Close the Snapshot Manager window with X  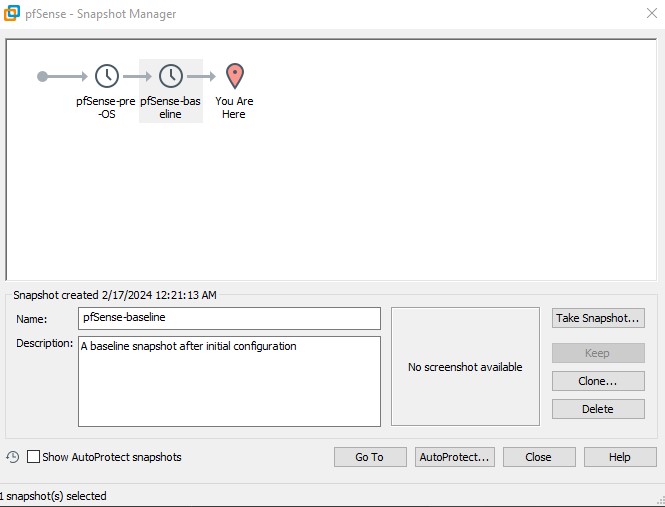652,13
